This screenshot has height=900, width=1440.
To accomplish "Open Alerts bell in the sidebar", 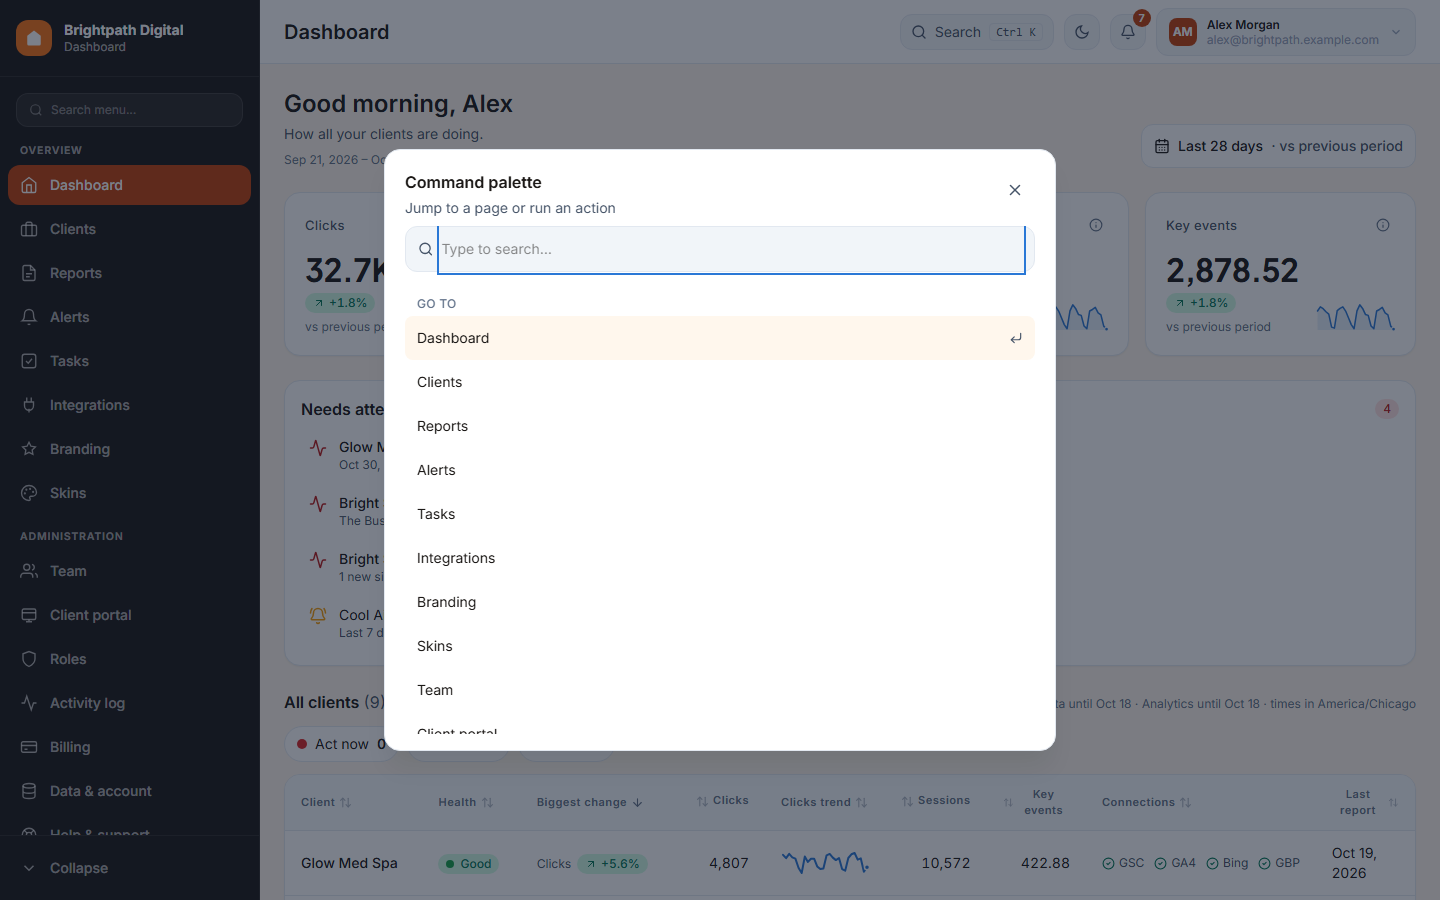I will 29,317.
